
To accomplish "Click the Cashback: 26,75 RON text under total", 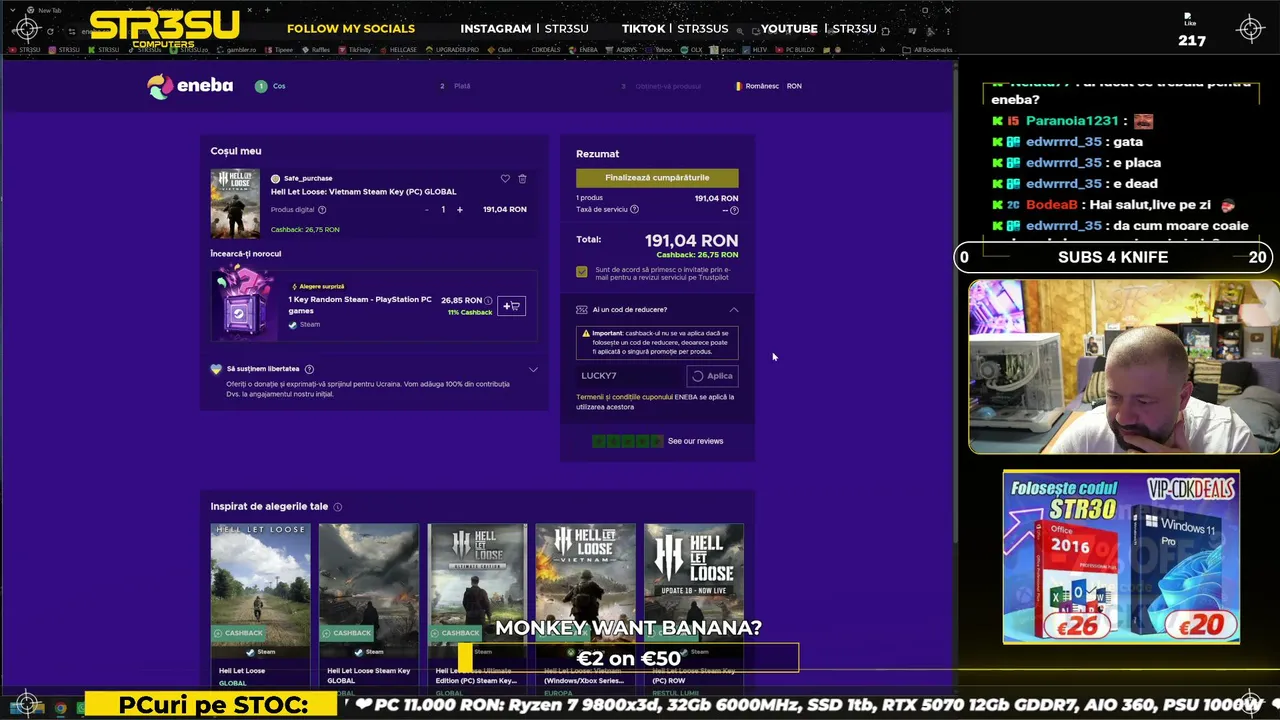I will pyautogui.click(x=697, y=255).
